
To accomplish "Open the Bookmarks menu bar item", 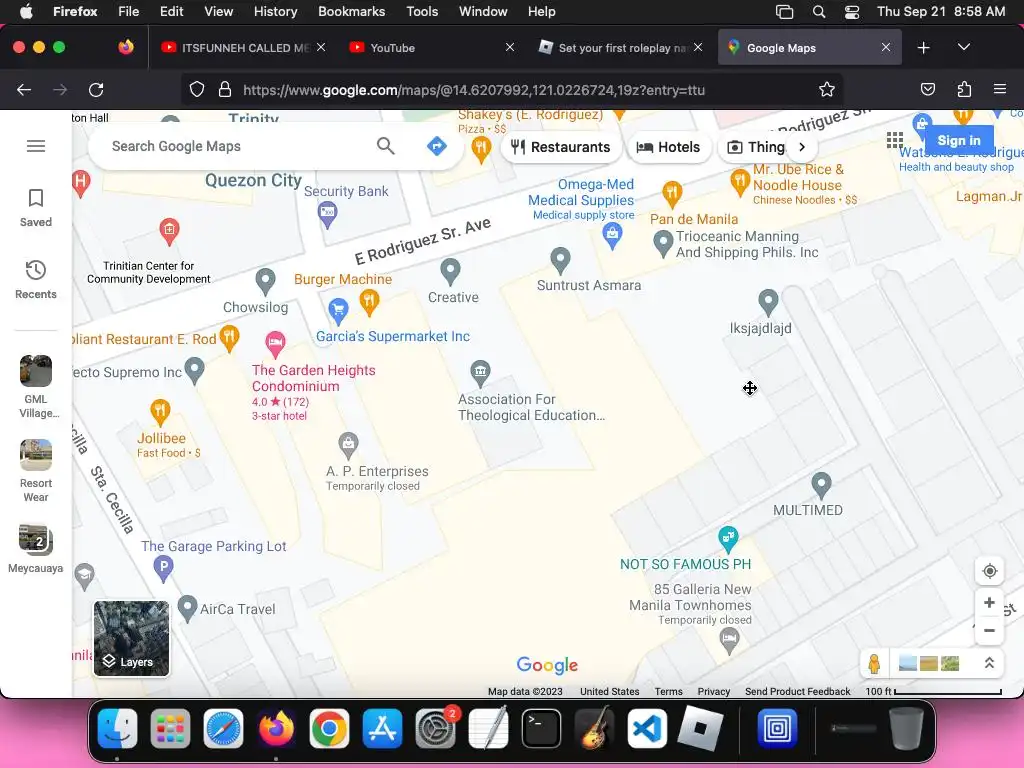I will tap(351, 12).
